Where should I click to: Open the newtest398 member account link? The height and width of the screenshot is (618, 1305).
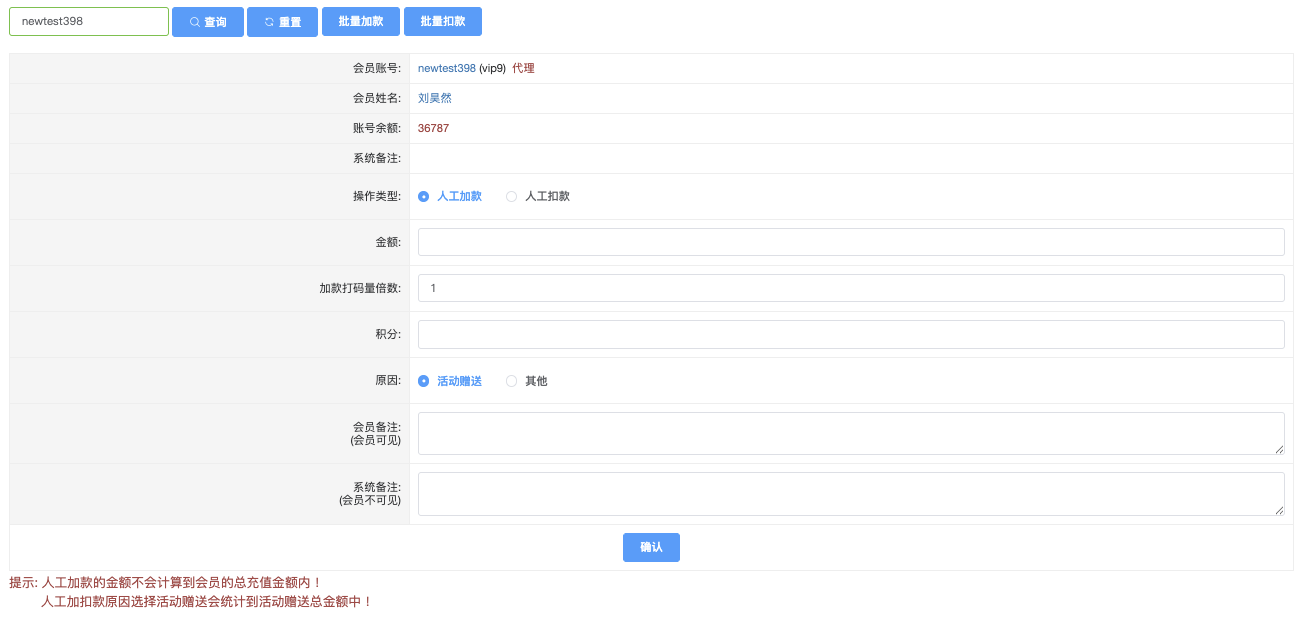446,68
